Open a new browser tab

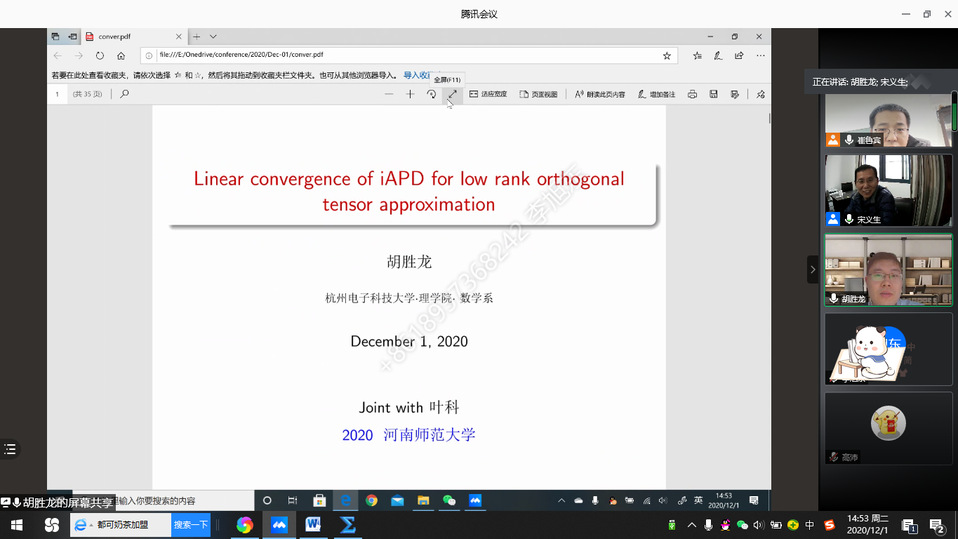pos(197,37)
